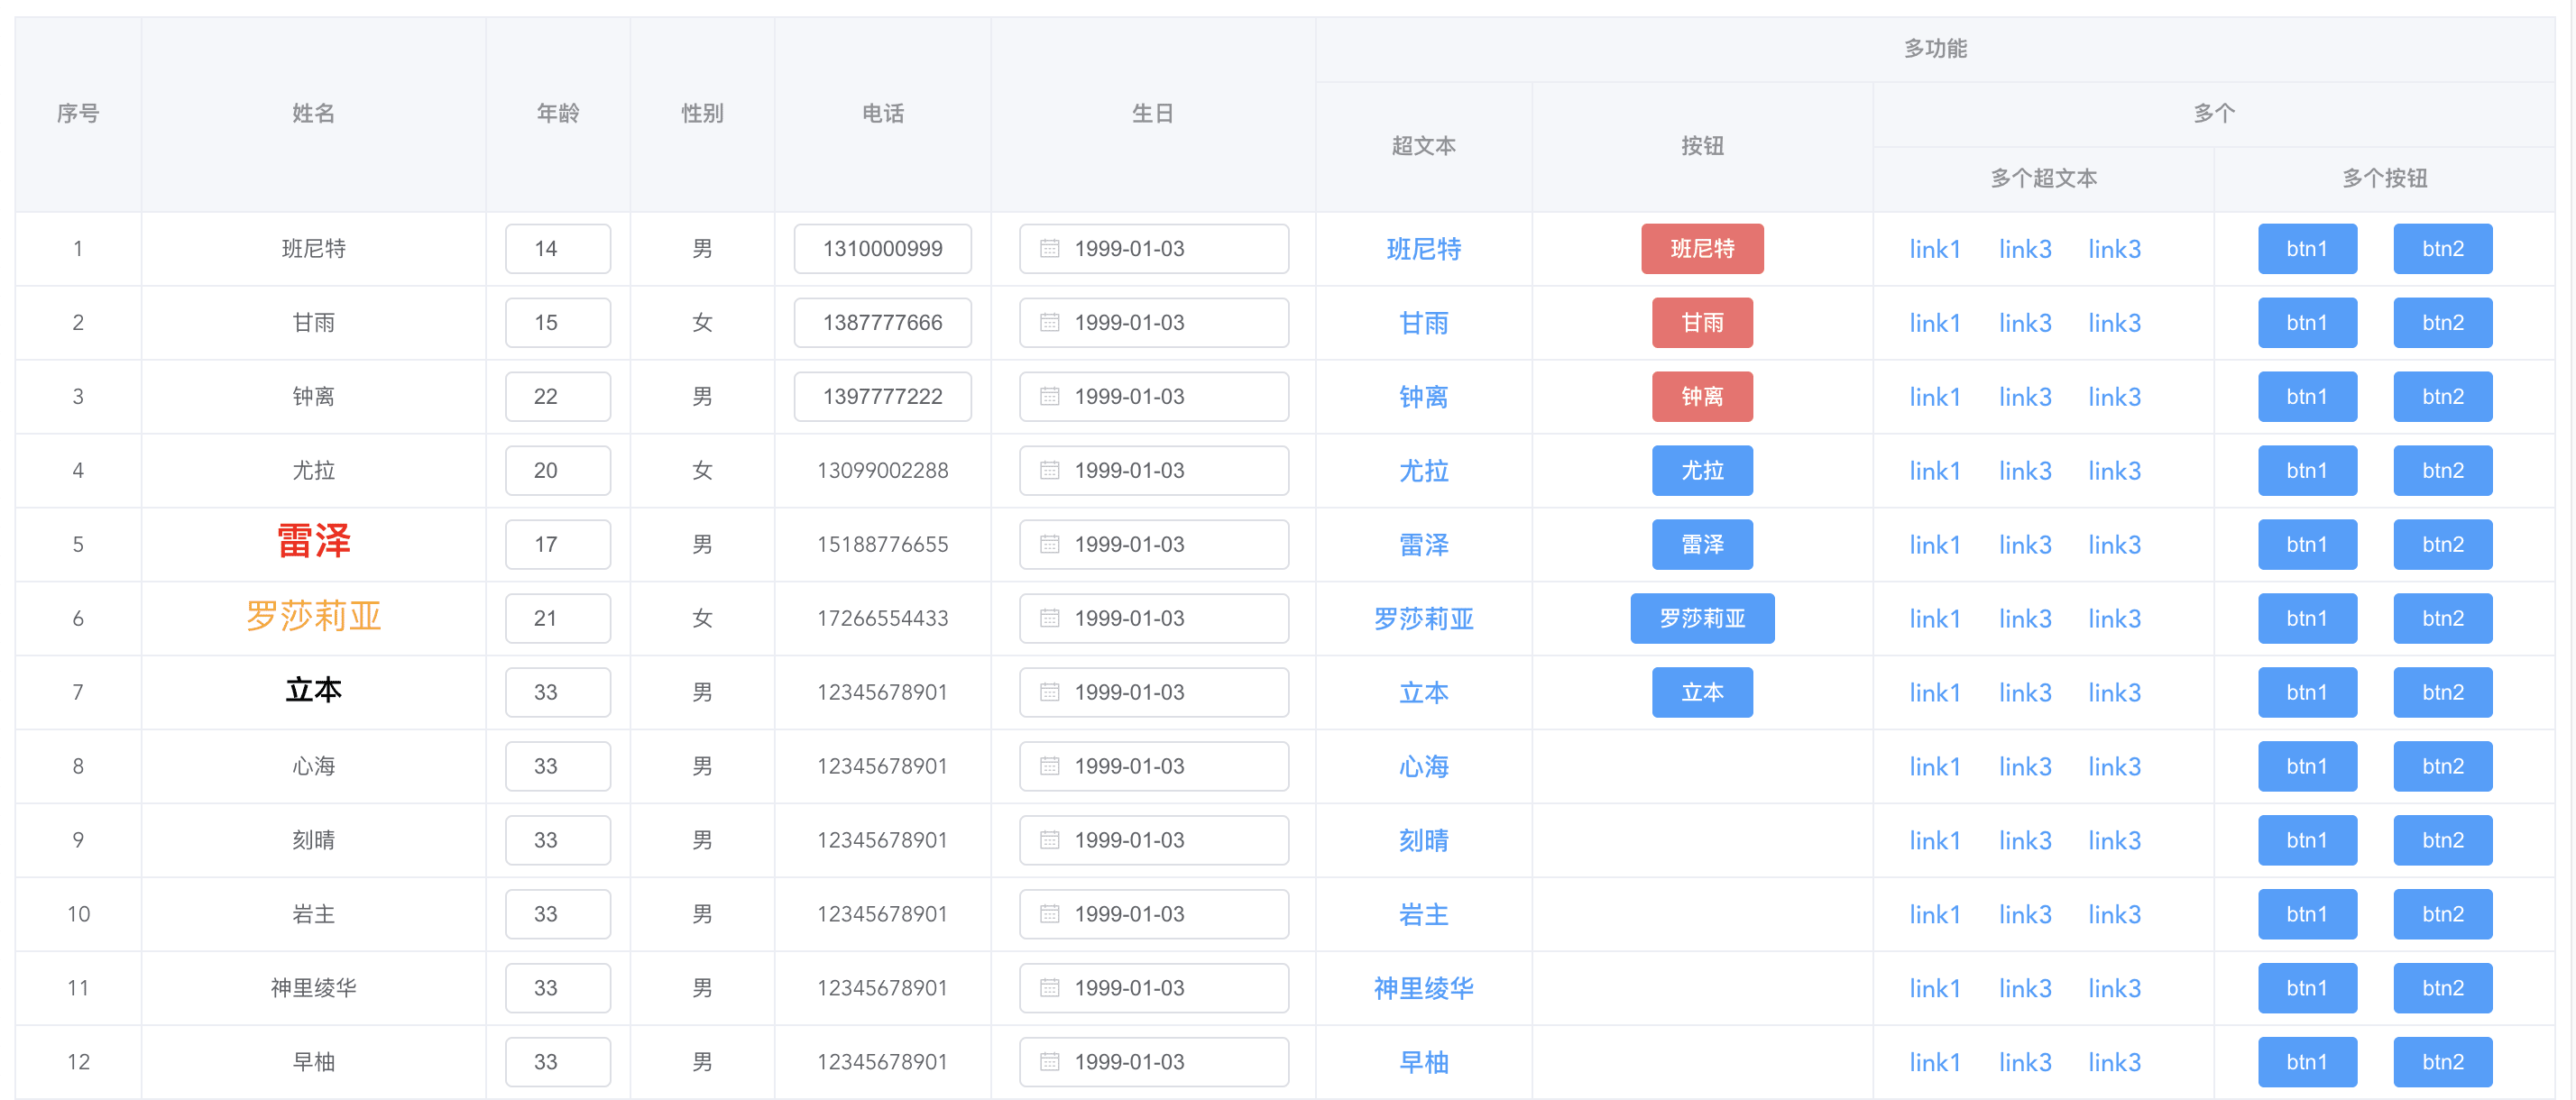Click the 超文本 column header
This screenshot has height=1100, width=2576.
1424,147
